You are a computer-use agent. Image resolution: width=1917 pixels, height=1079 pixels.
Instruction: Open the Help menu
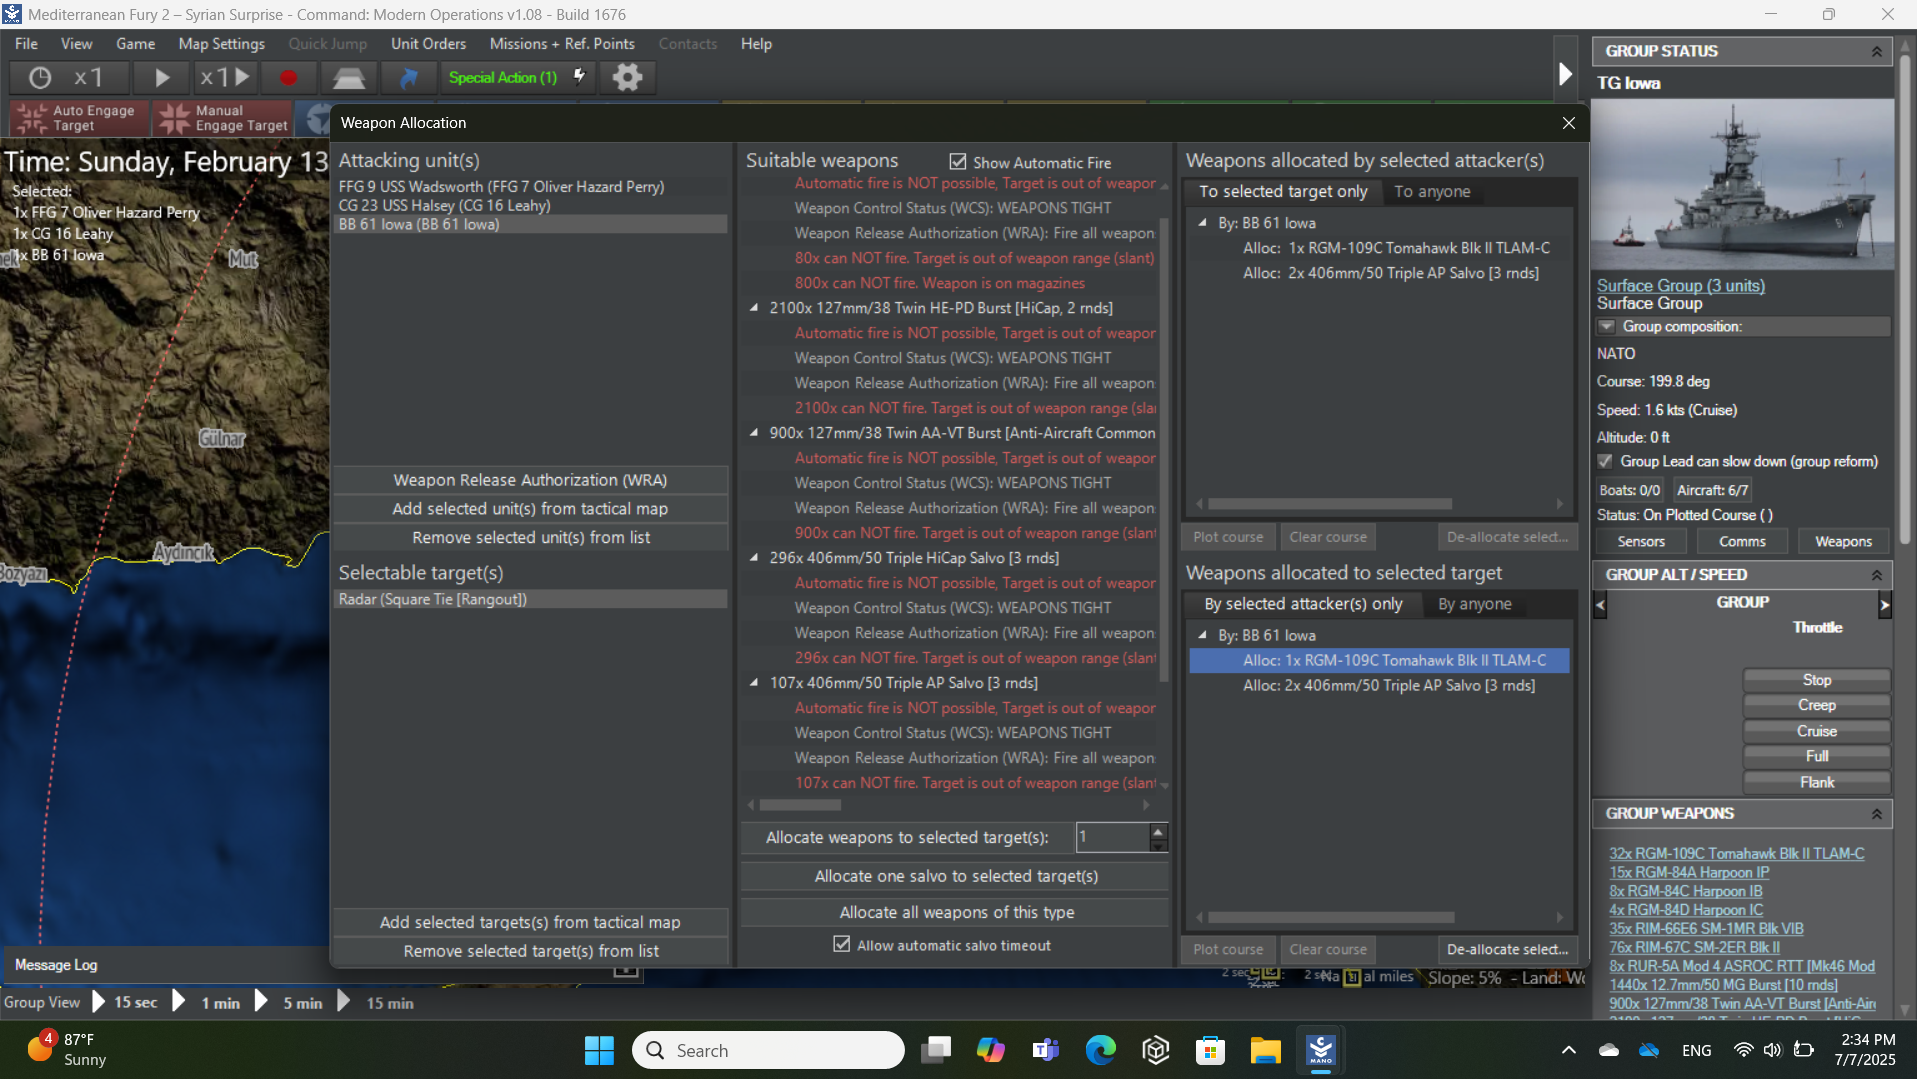tap(756, 44)
